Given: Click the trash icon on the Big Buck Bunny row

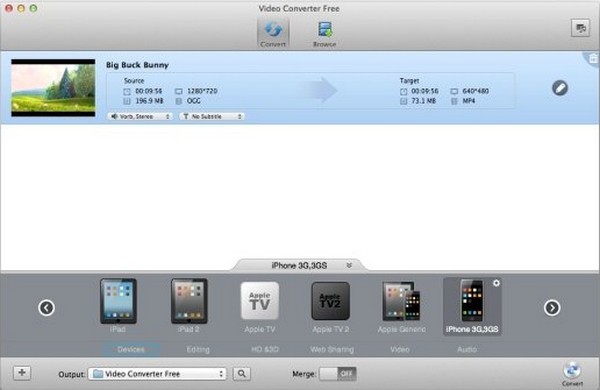Looking at the screenshot, I should pyautogui.click(x=593, y=59).
